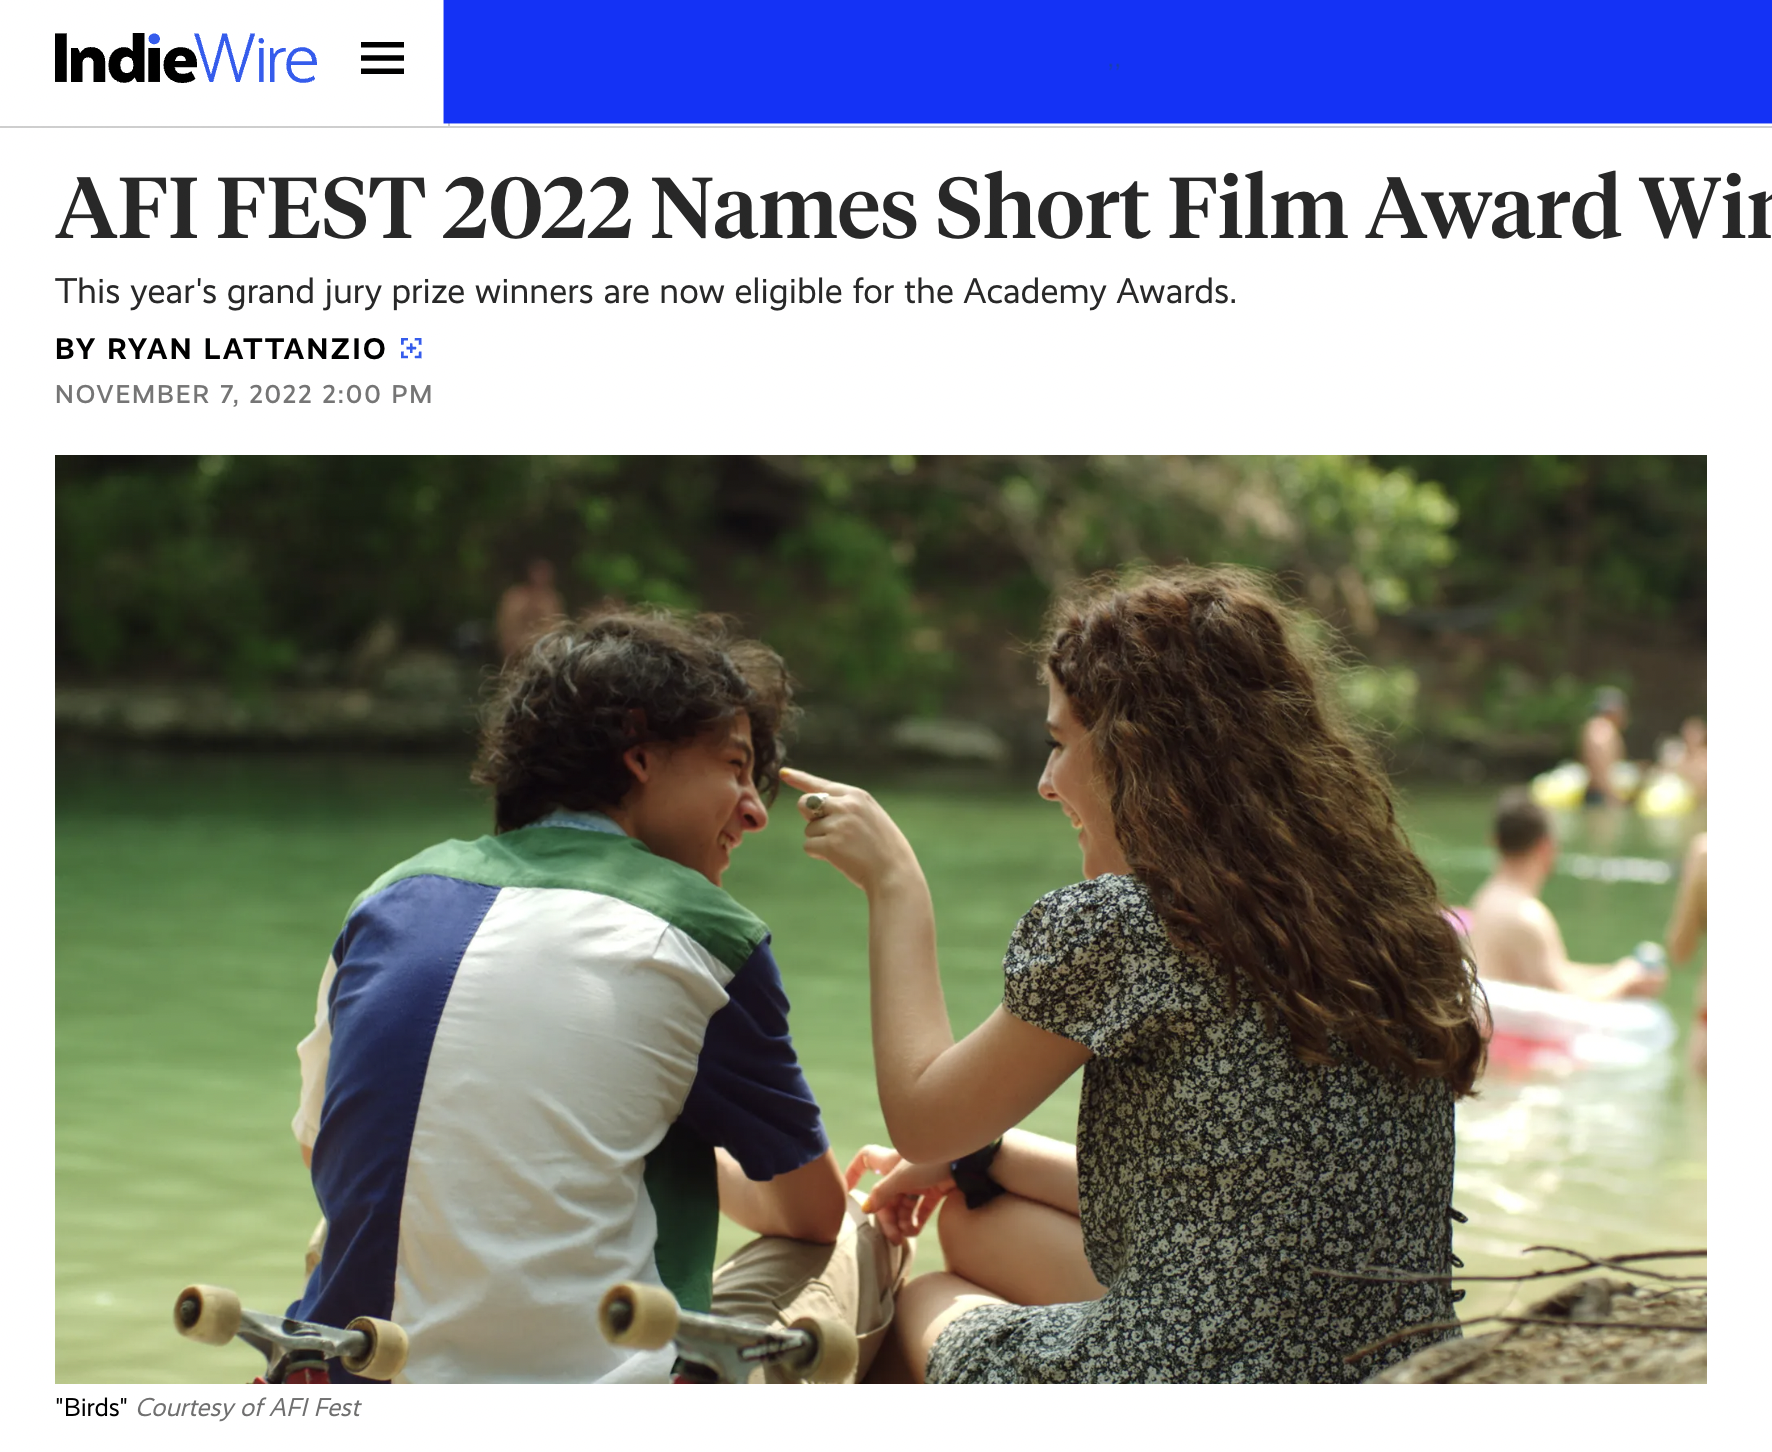
Task: Open Ryan Lattanzio's author page
Action: point(246,349)
